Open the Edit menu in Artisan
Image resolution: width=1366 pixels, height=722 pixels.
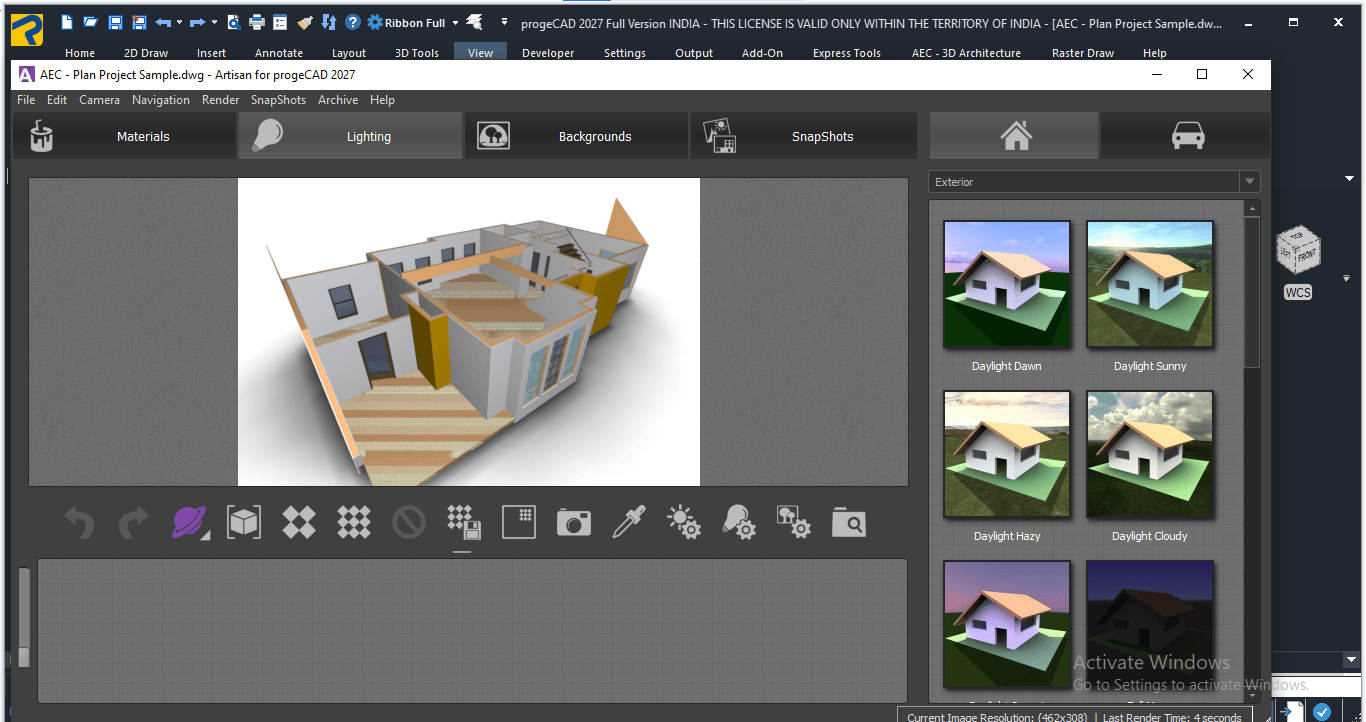[x=57, y=100]
